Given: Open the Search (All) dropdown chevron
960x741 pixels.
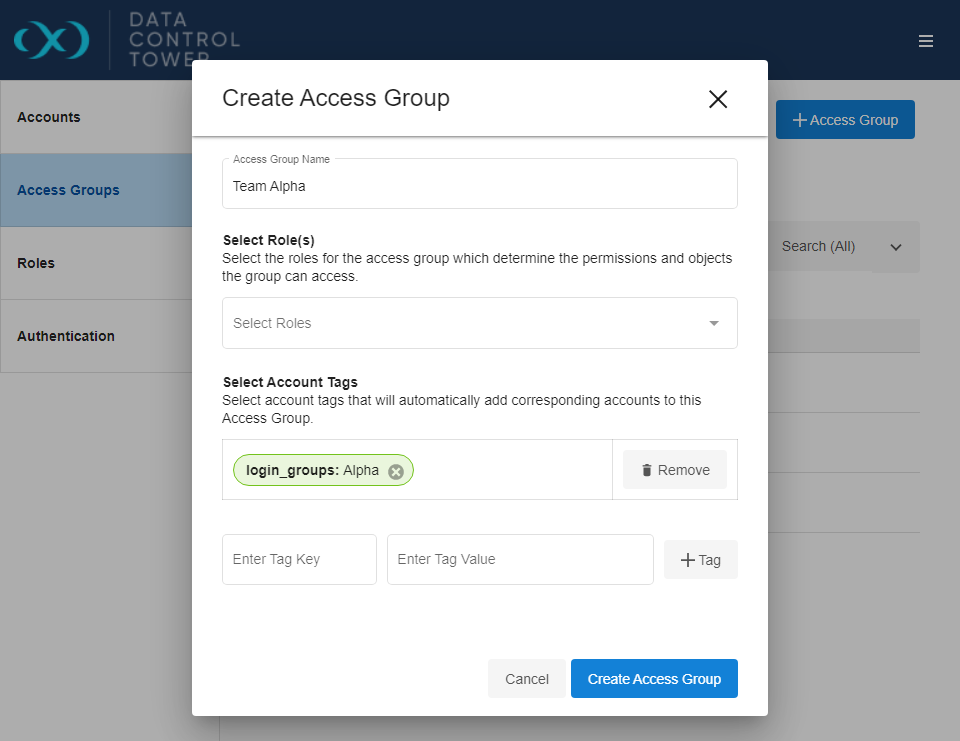Looking at the screenshot, I should tap(896, 247).
